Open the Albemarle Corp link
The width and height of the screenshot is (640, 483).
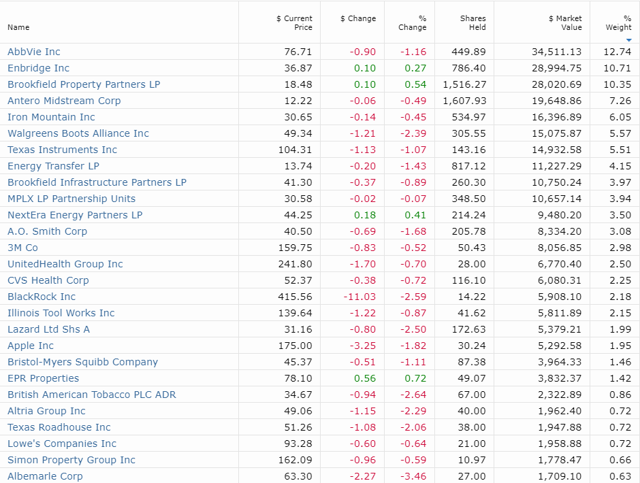point(45,476)
